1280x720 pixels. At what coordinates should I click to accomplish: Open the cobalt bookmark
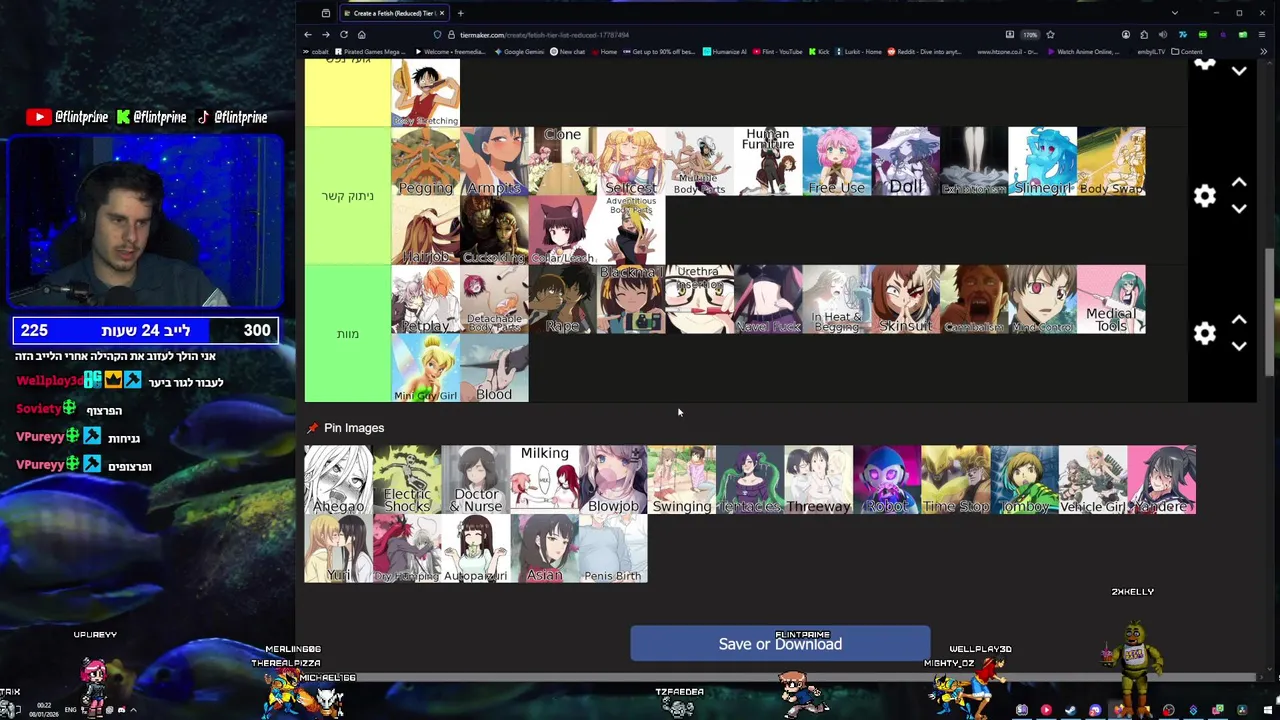coord(317,52)
